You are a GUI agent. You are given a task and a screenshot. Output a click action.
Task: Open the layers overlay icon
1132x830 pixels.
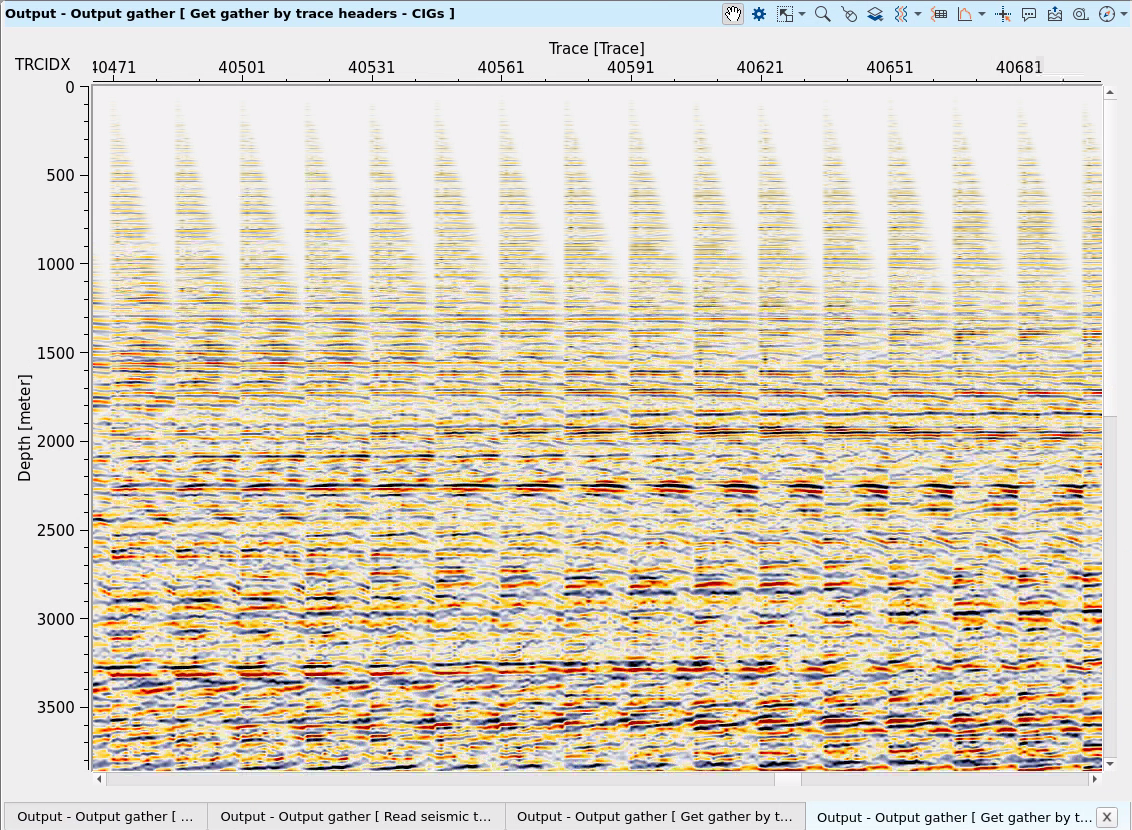coord(875,14)
